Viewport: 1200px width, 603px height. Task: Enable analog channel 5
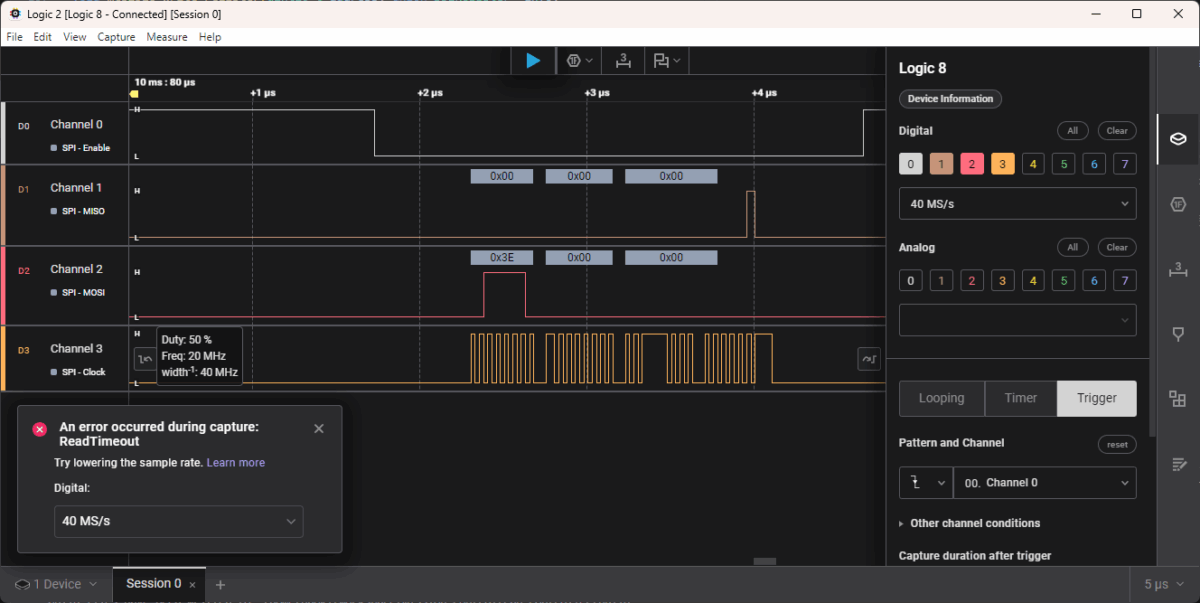coord(1064,281)
